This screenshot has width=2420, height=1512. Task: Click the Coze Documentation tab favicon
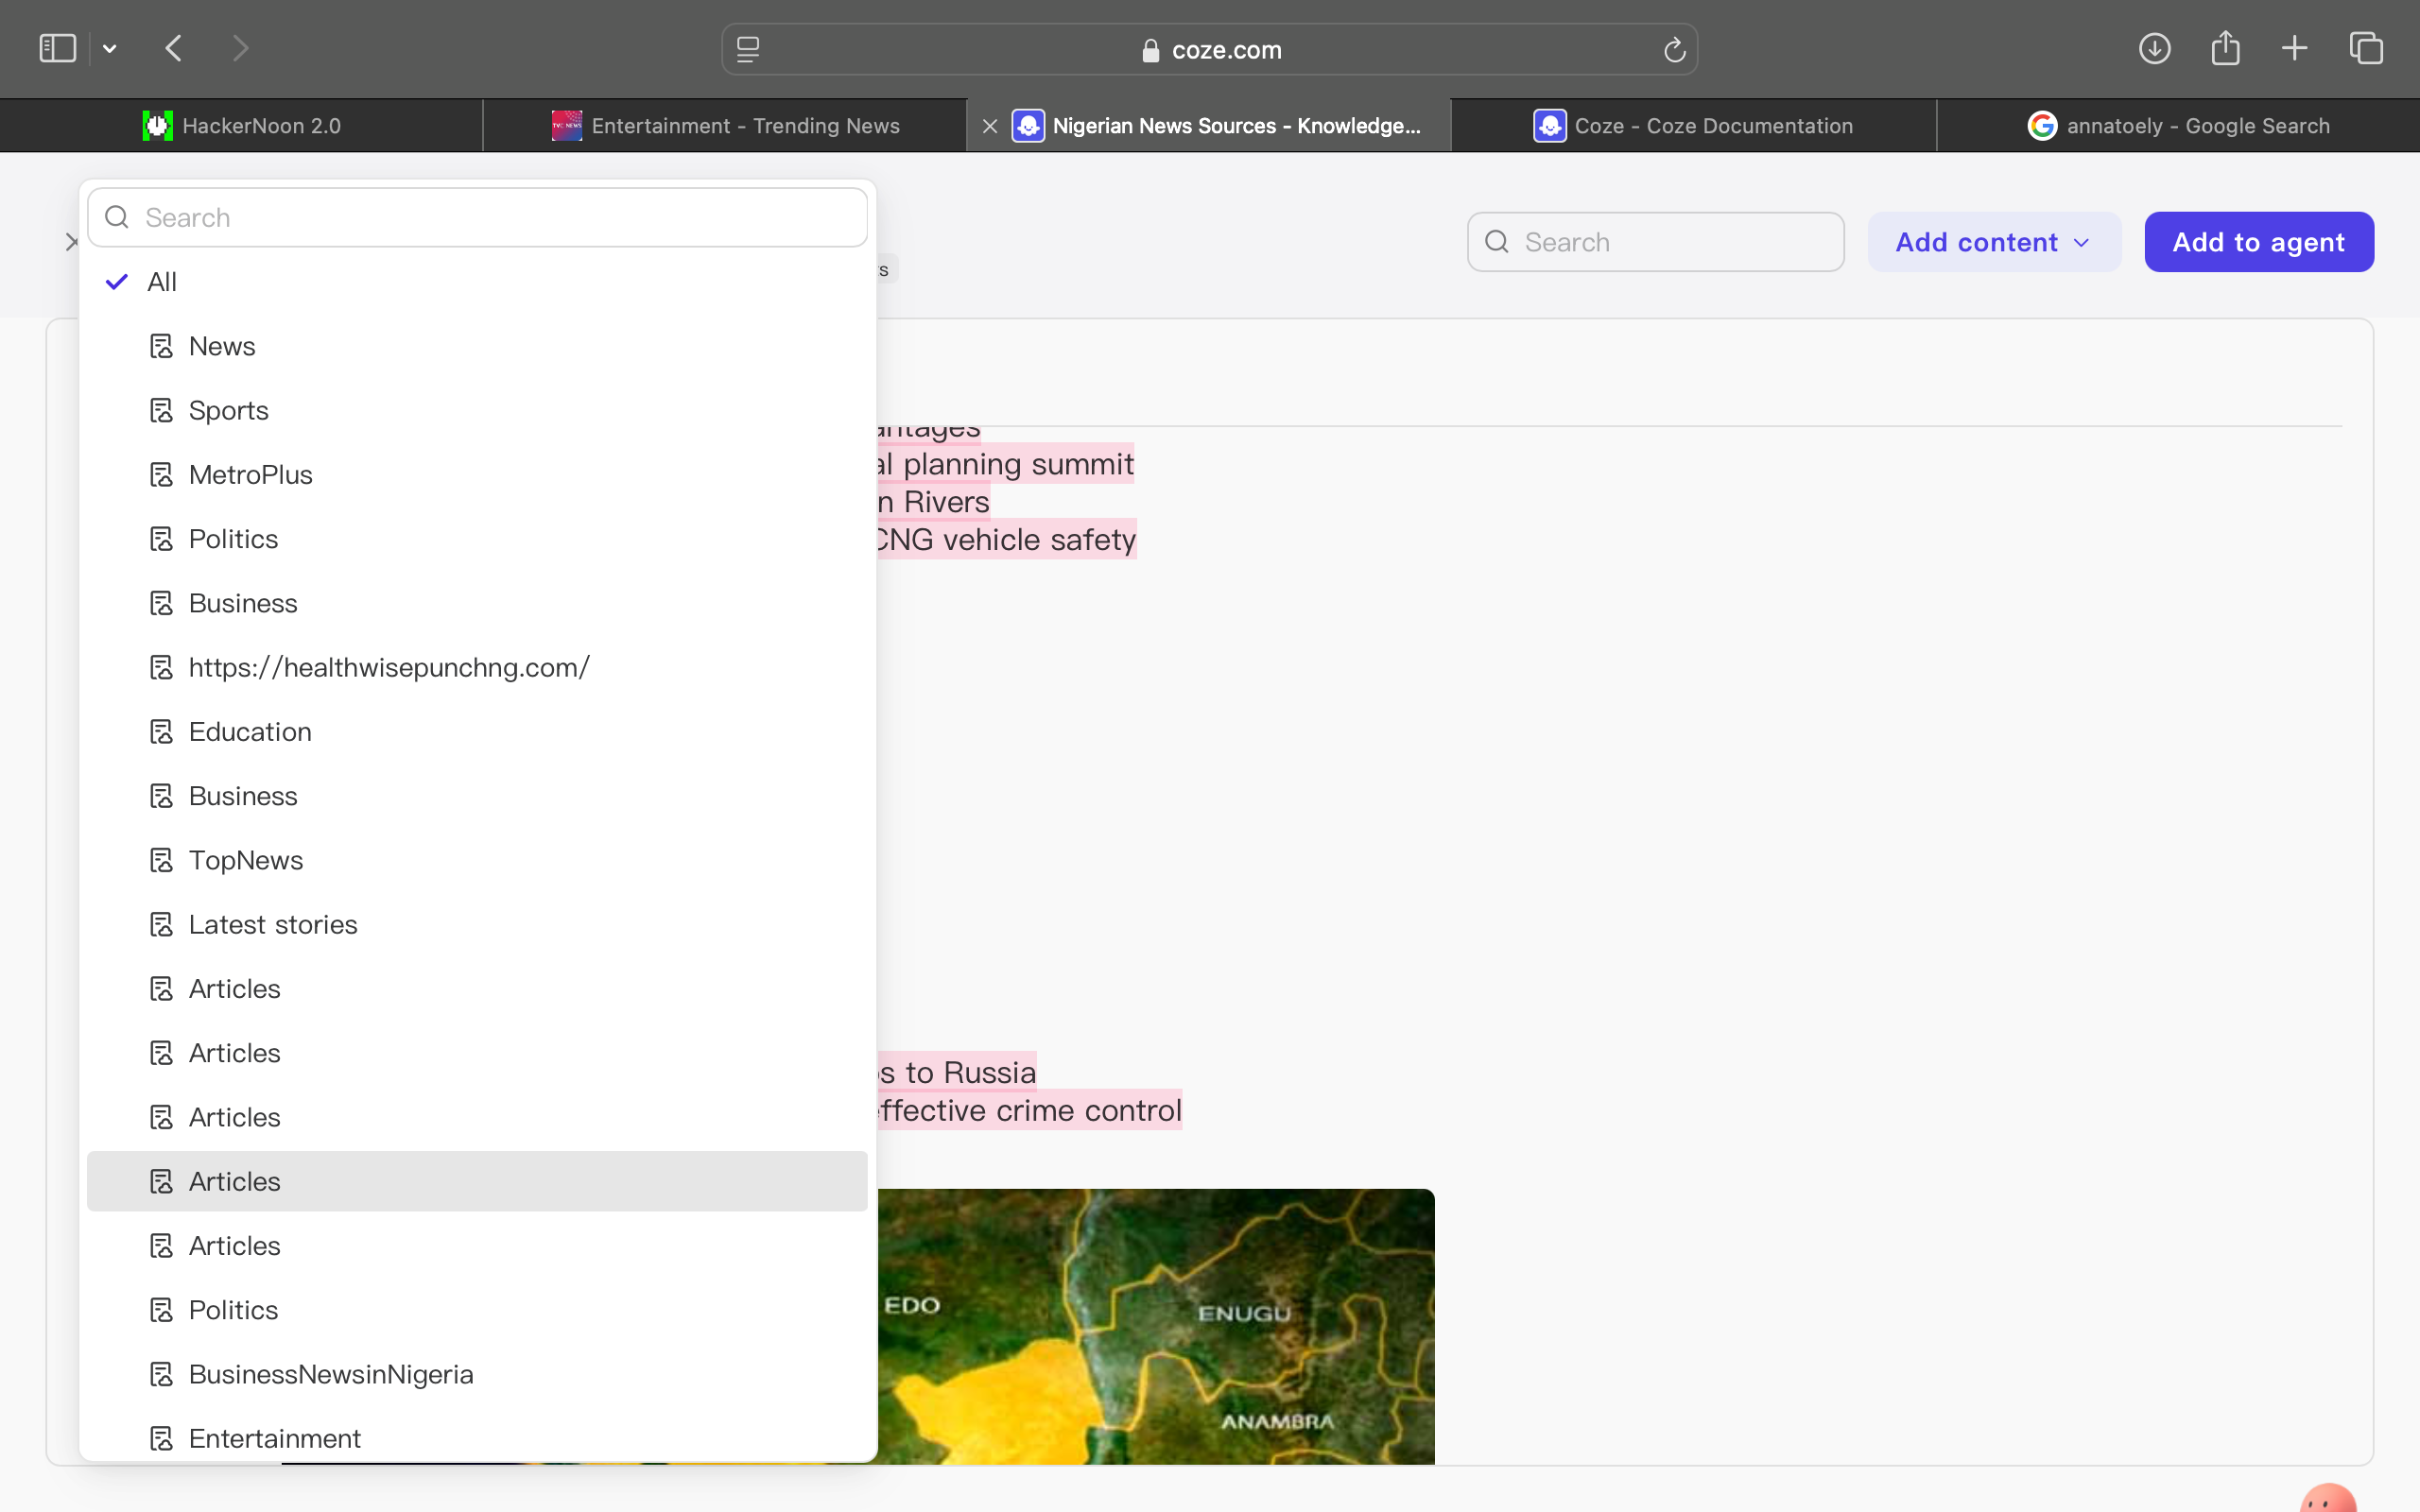coord(1550,126)
